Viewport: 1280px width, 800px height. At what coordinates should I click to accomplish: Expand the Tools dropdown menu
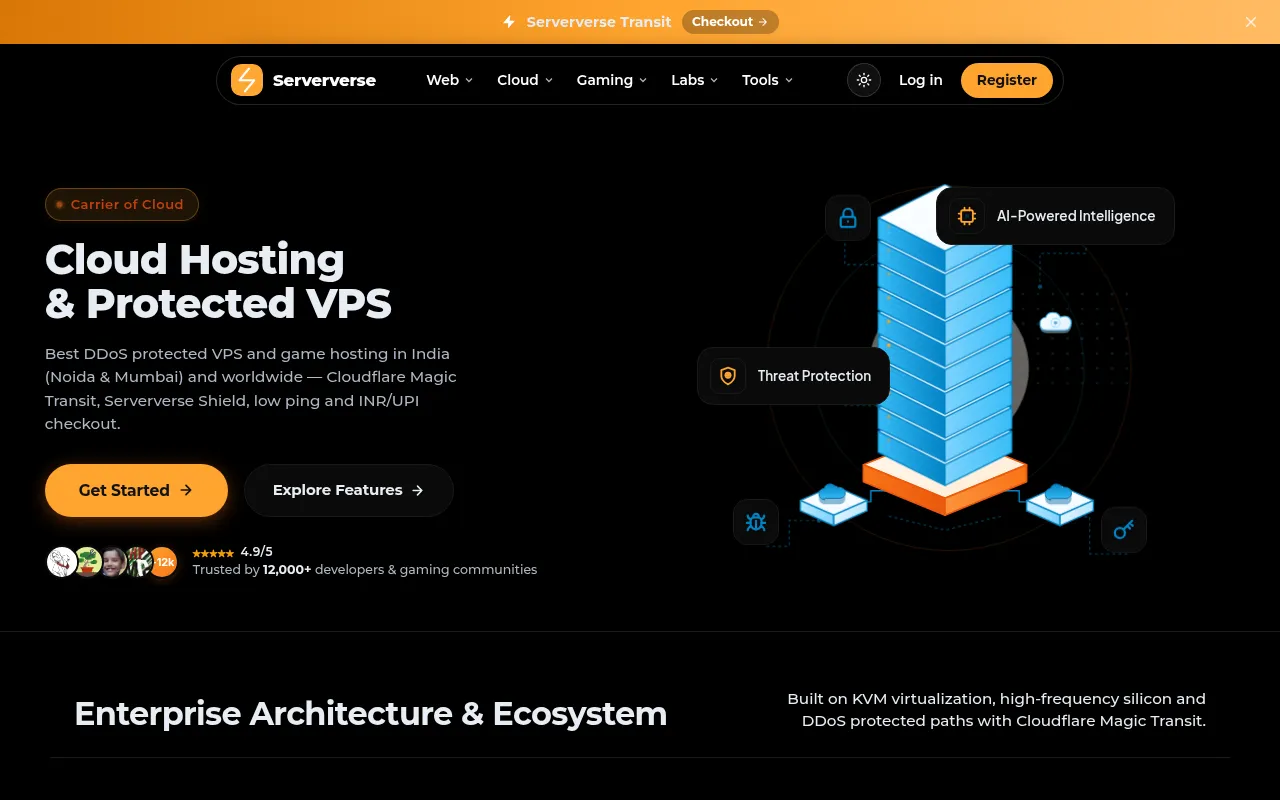(x=767, y=80)
